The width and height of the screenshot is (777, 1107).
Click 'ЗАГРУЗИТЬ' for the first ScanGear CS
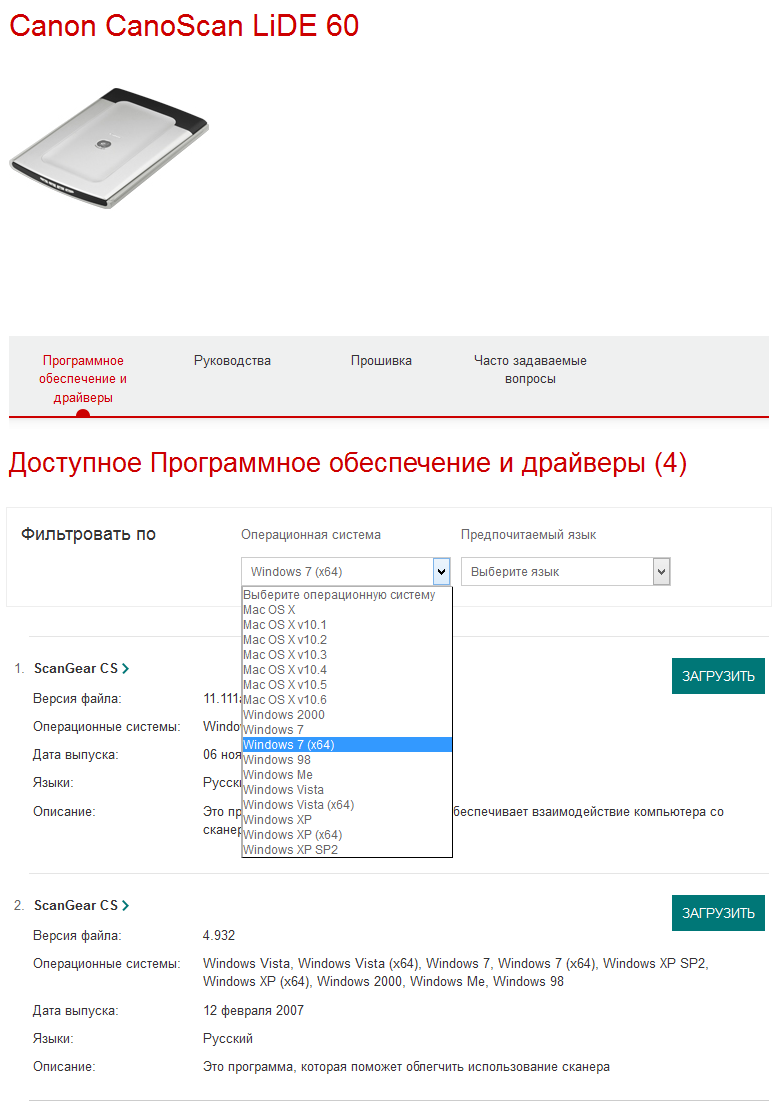coord(718,676)
